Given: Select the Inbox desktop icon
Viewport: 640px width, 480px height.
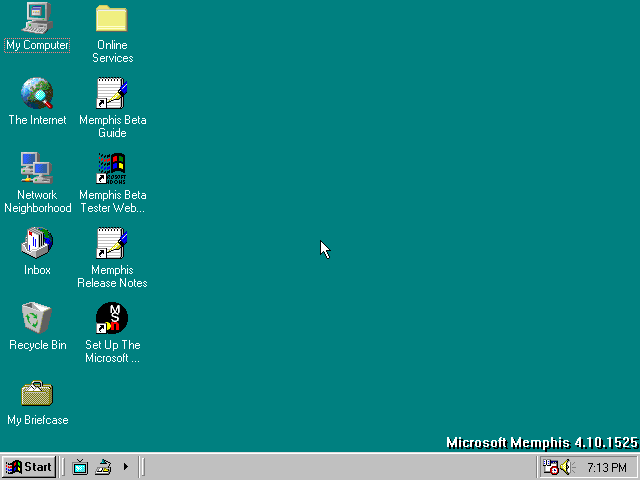Looking at the screenshot, I should point(37,243).
